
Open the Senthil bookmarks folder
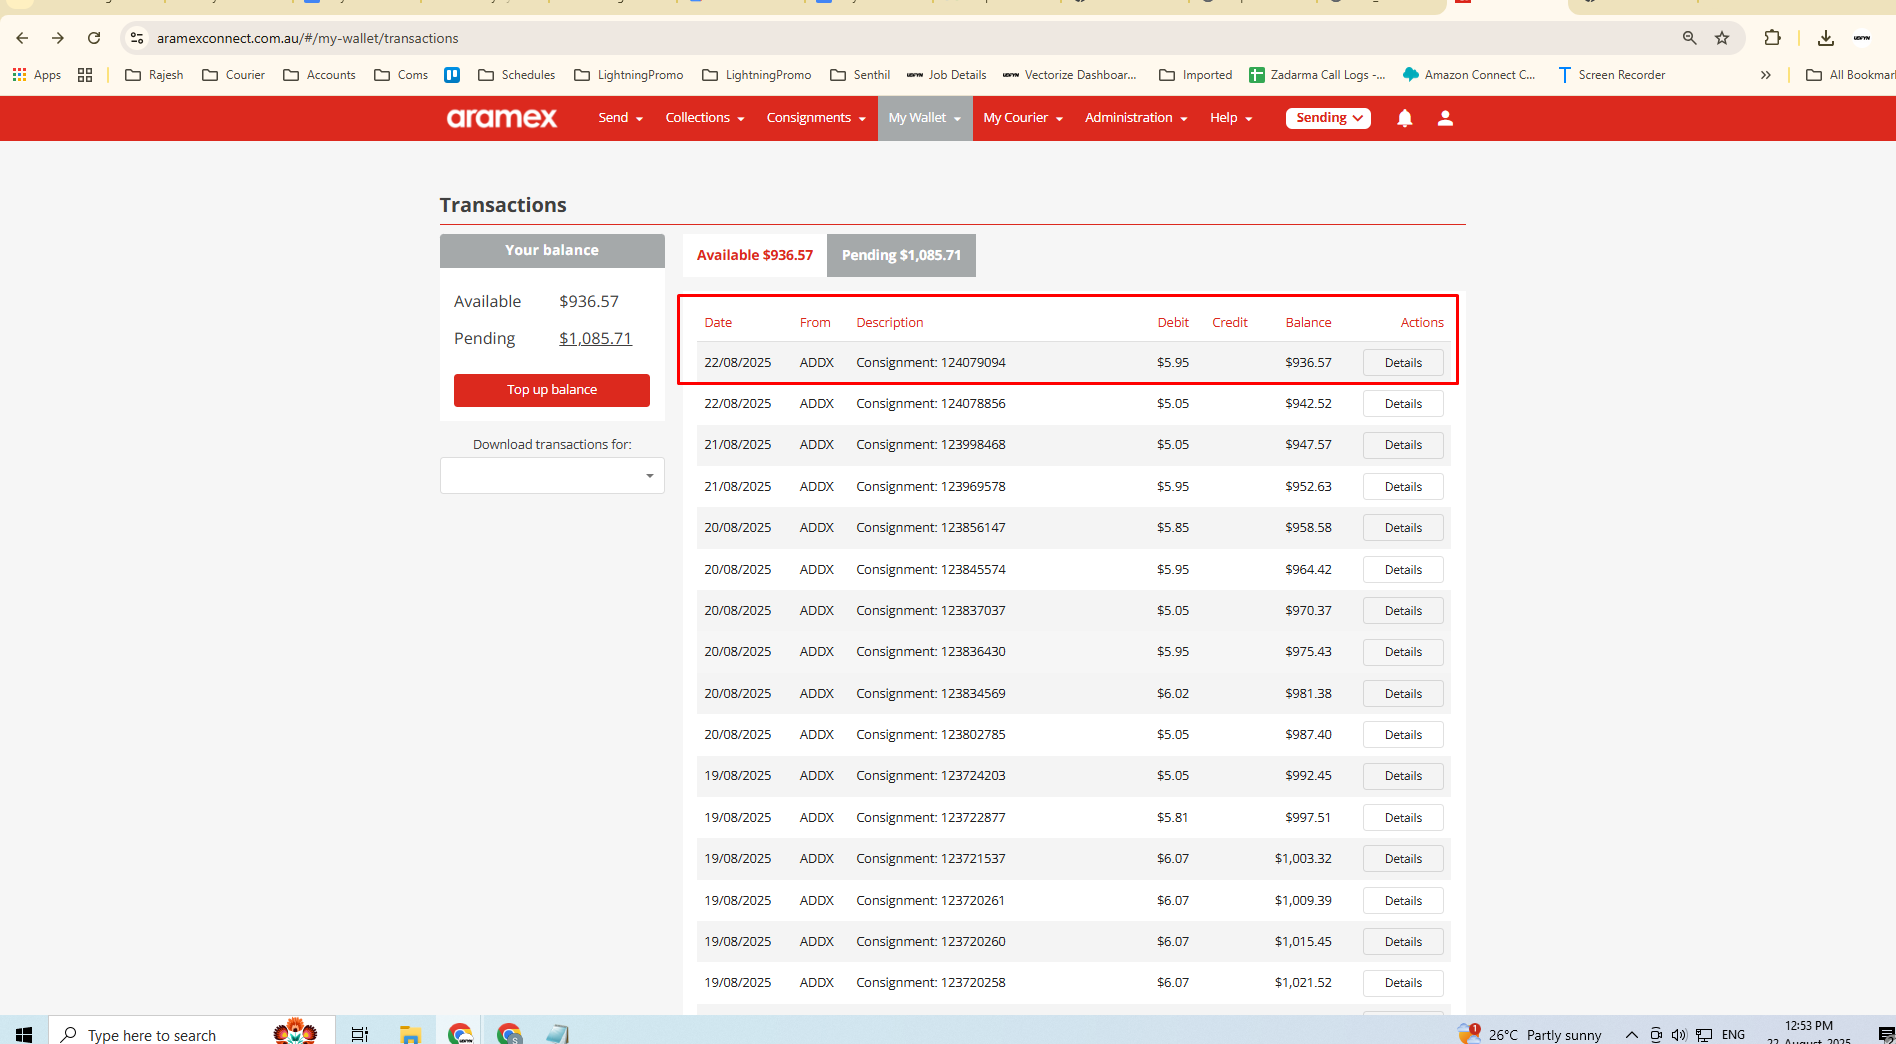pyautogui.click(x=860, y=75)
